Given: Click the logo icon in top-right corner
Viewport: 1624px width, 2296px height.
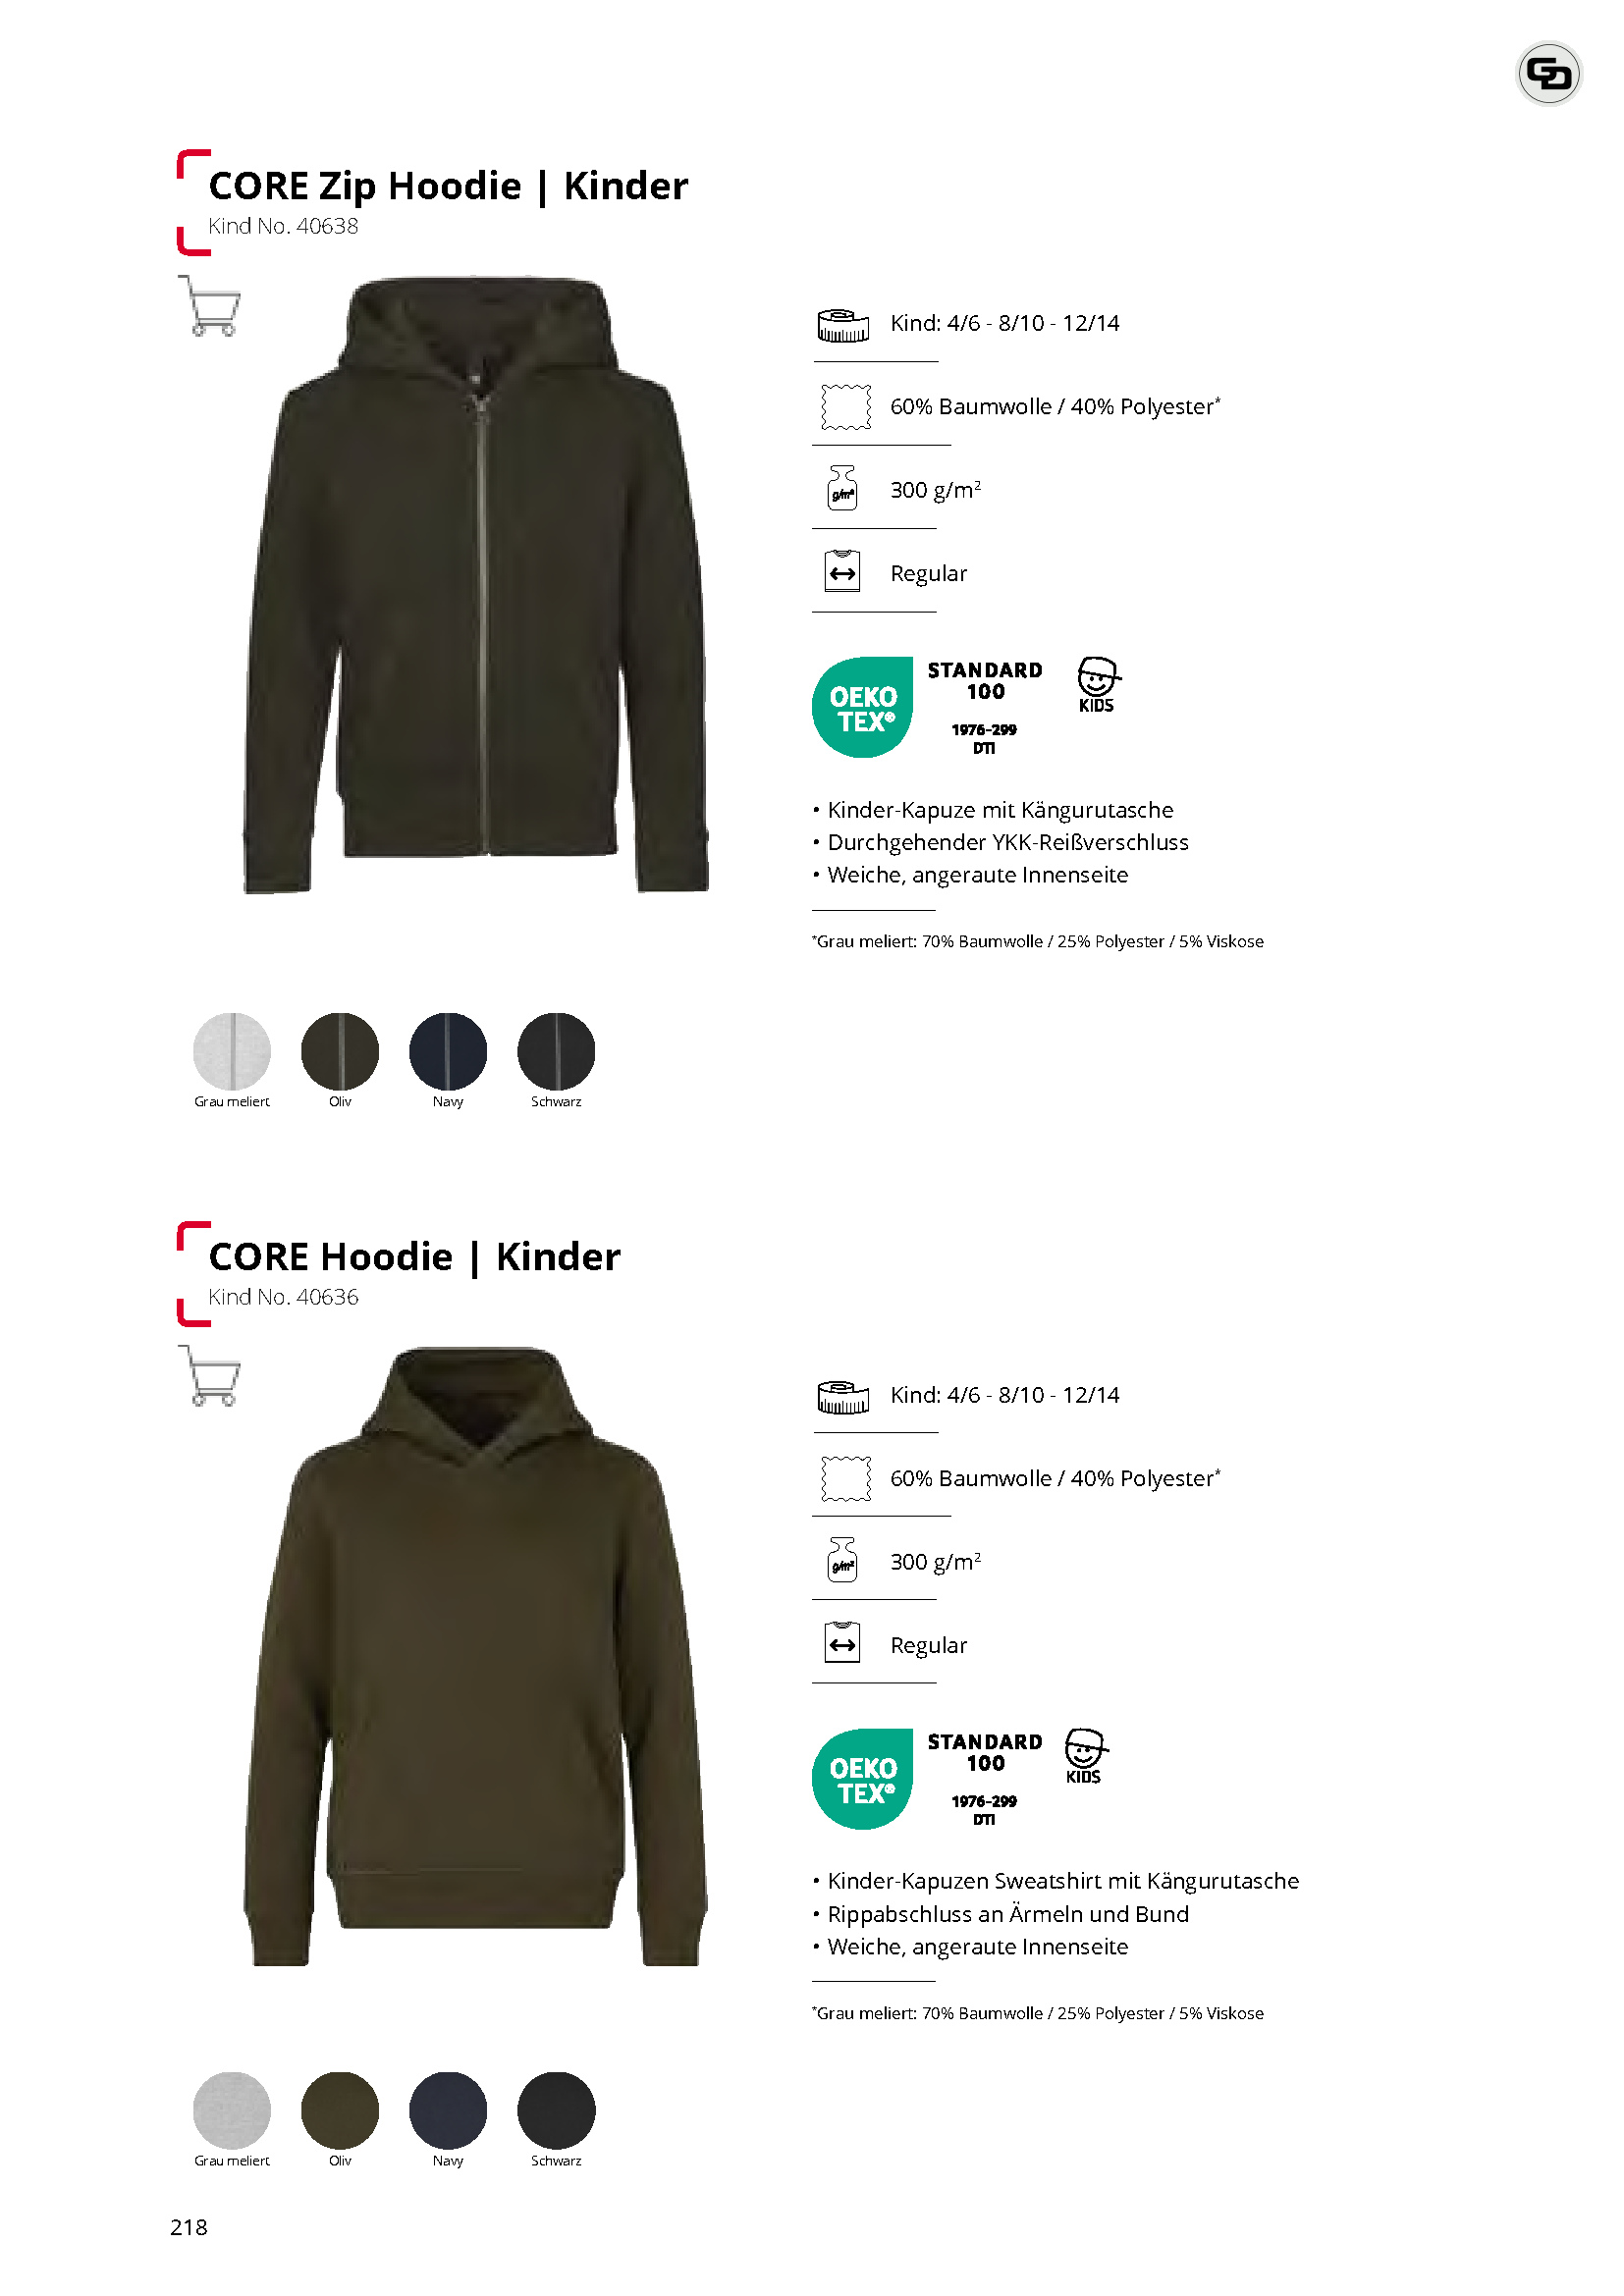Looking at the screenshot, I should pos(1548,74).
